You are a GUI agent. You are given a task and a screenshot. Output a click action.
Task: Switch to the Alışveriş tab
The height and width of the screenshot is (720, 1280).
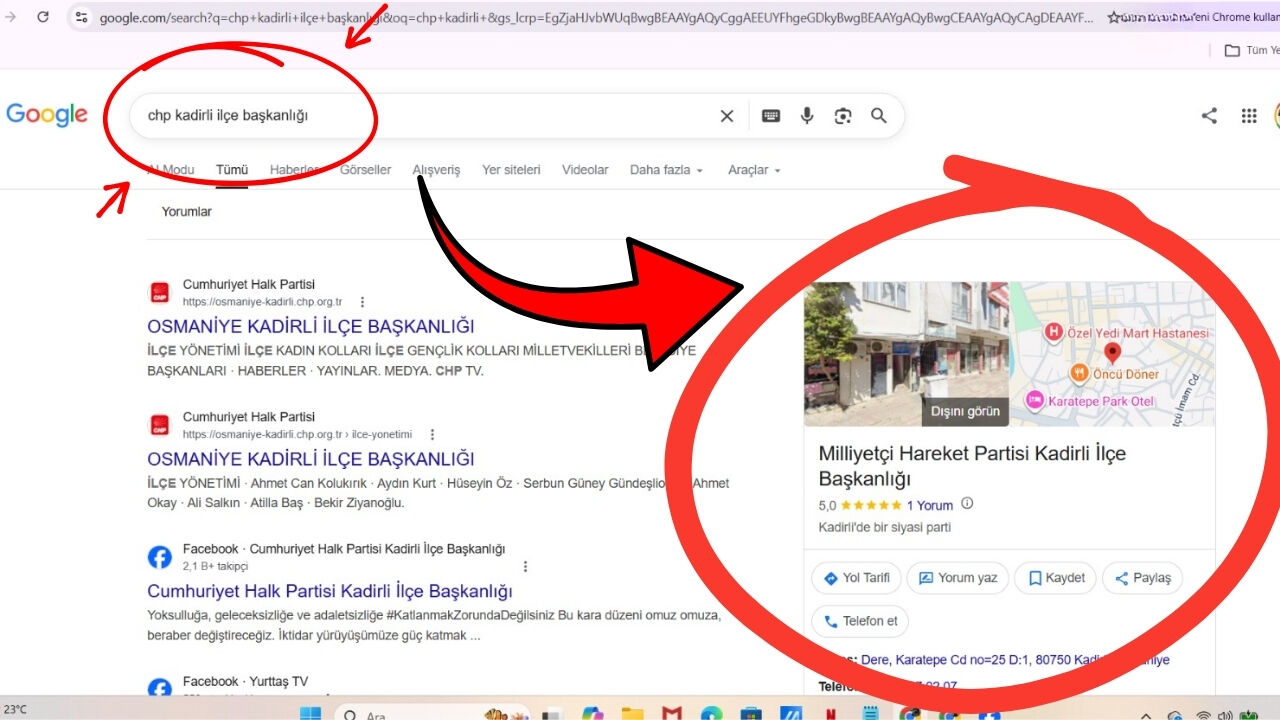click(x=437, y=170)
